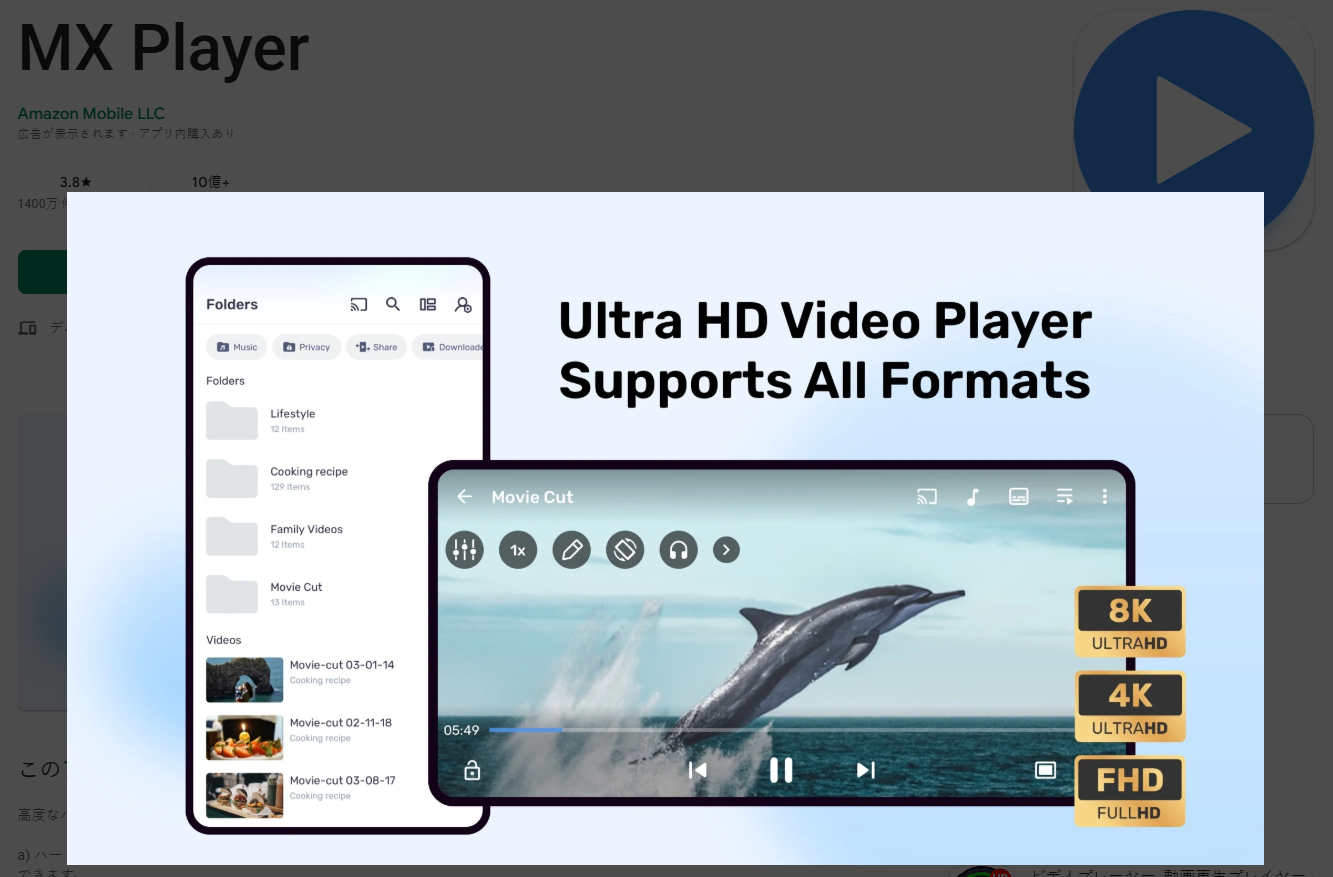Image resolution: width=1333 pixels, height=877 pixels.
Task: Select the headphones audio button
Action: point(679,550)
